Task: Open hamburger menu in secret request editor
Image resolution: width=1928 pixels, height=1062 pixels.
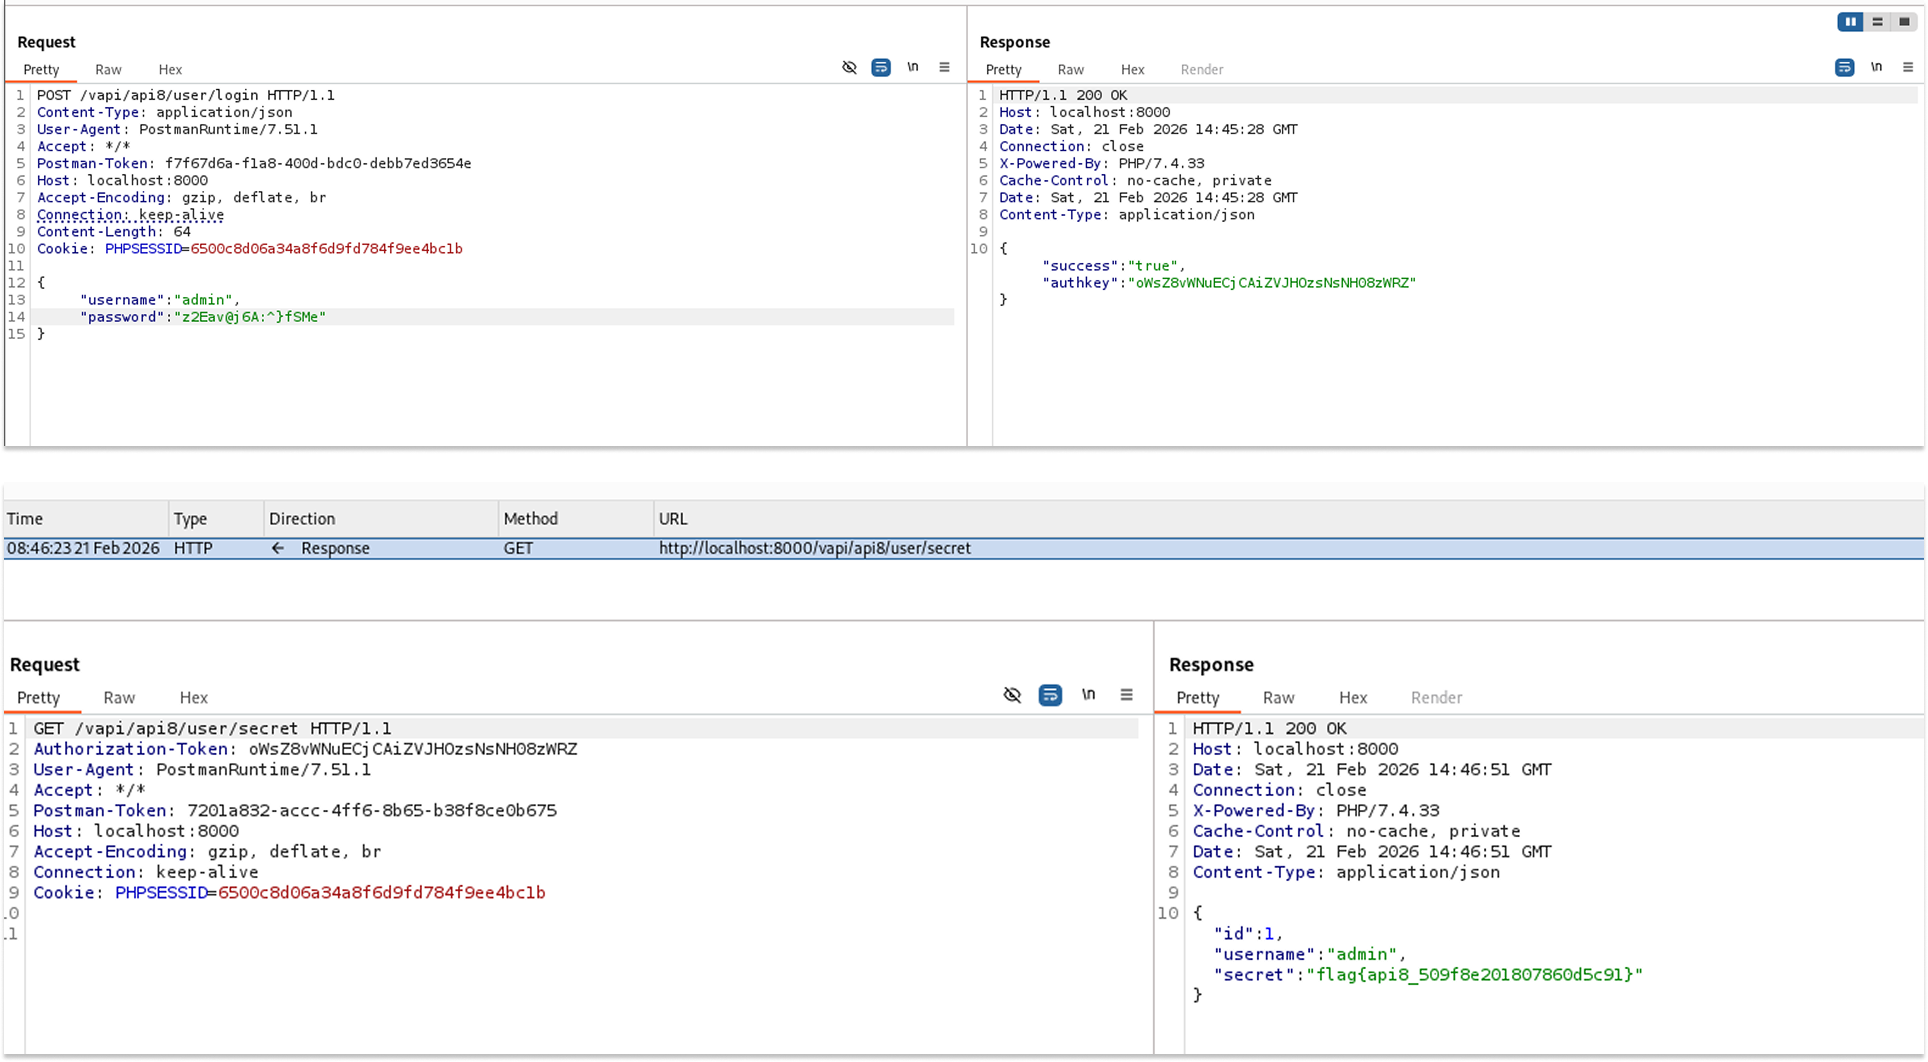Action: click(1126, 695)
